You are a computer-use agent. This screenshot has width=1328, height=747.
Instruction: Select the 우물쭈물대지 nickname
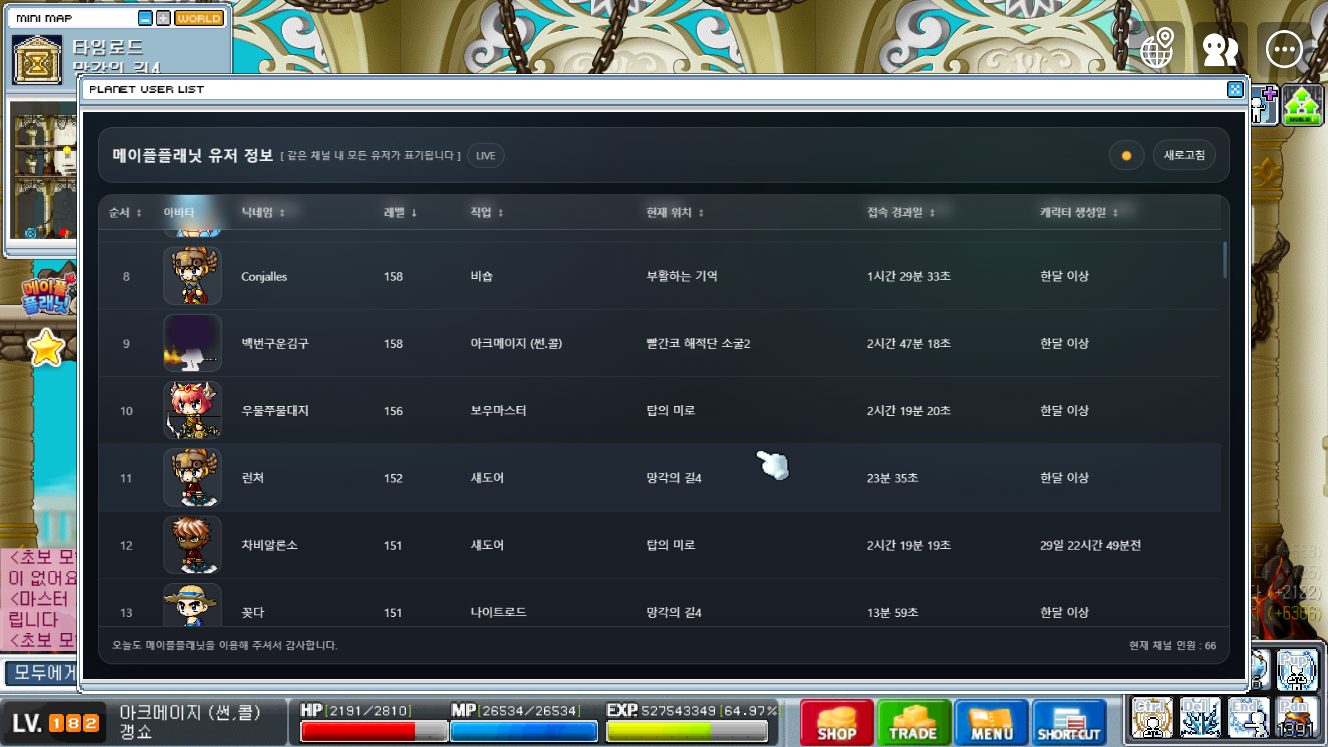[275, 410]
